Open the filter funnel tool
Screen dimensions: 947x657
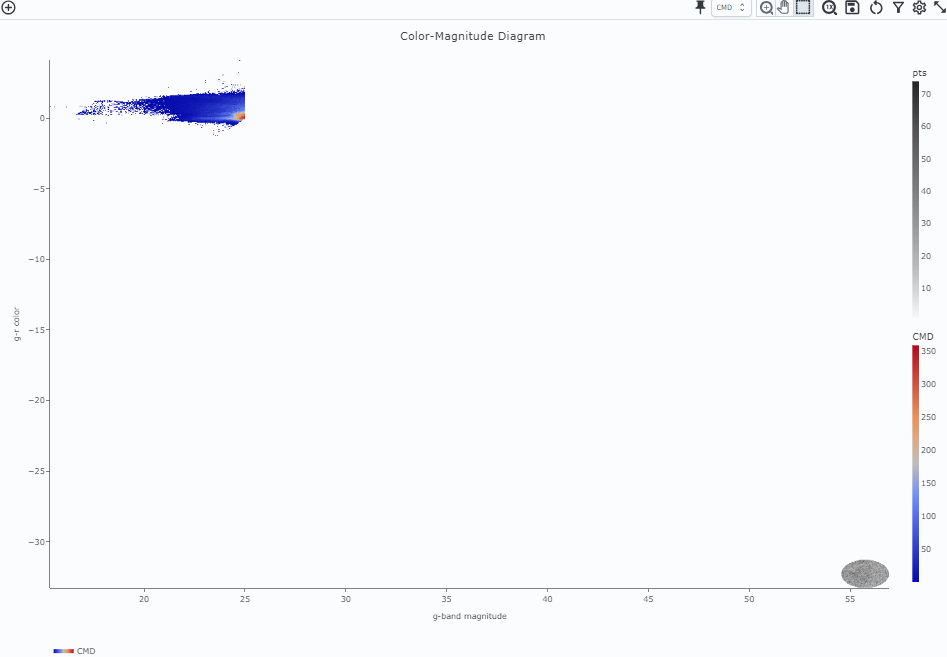898,8
